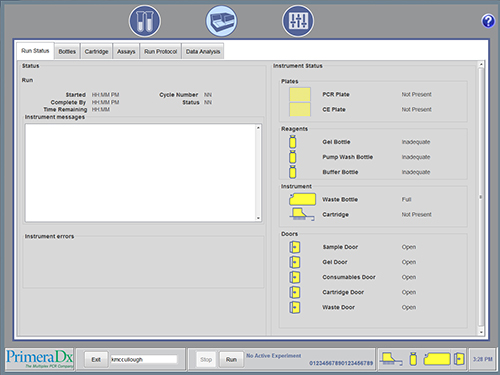Click the 3:28 PM clock display
The height and width of the screenshot is (375, 500).
(x=482, y=359)
